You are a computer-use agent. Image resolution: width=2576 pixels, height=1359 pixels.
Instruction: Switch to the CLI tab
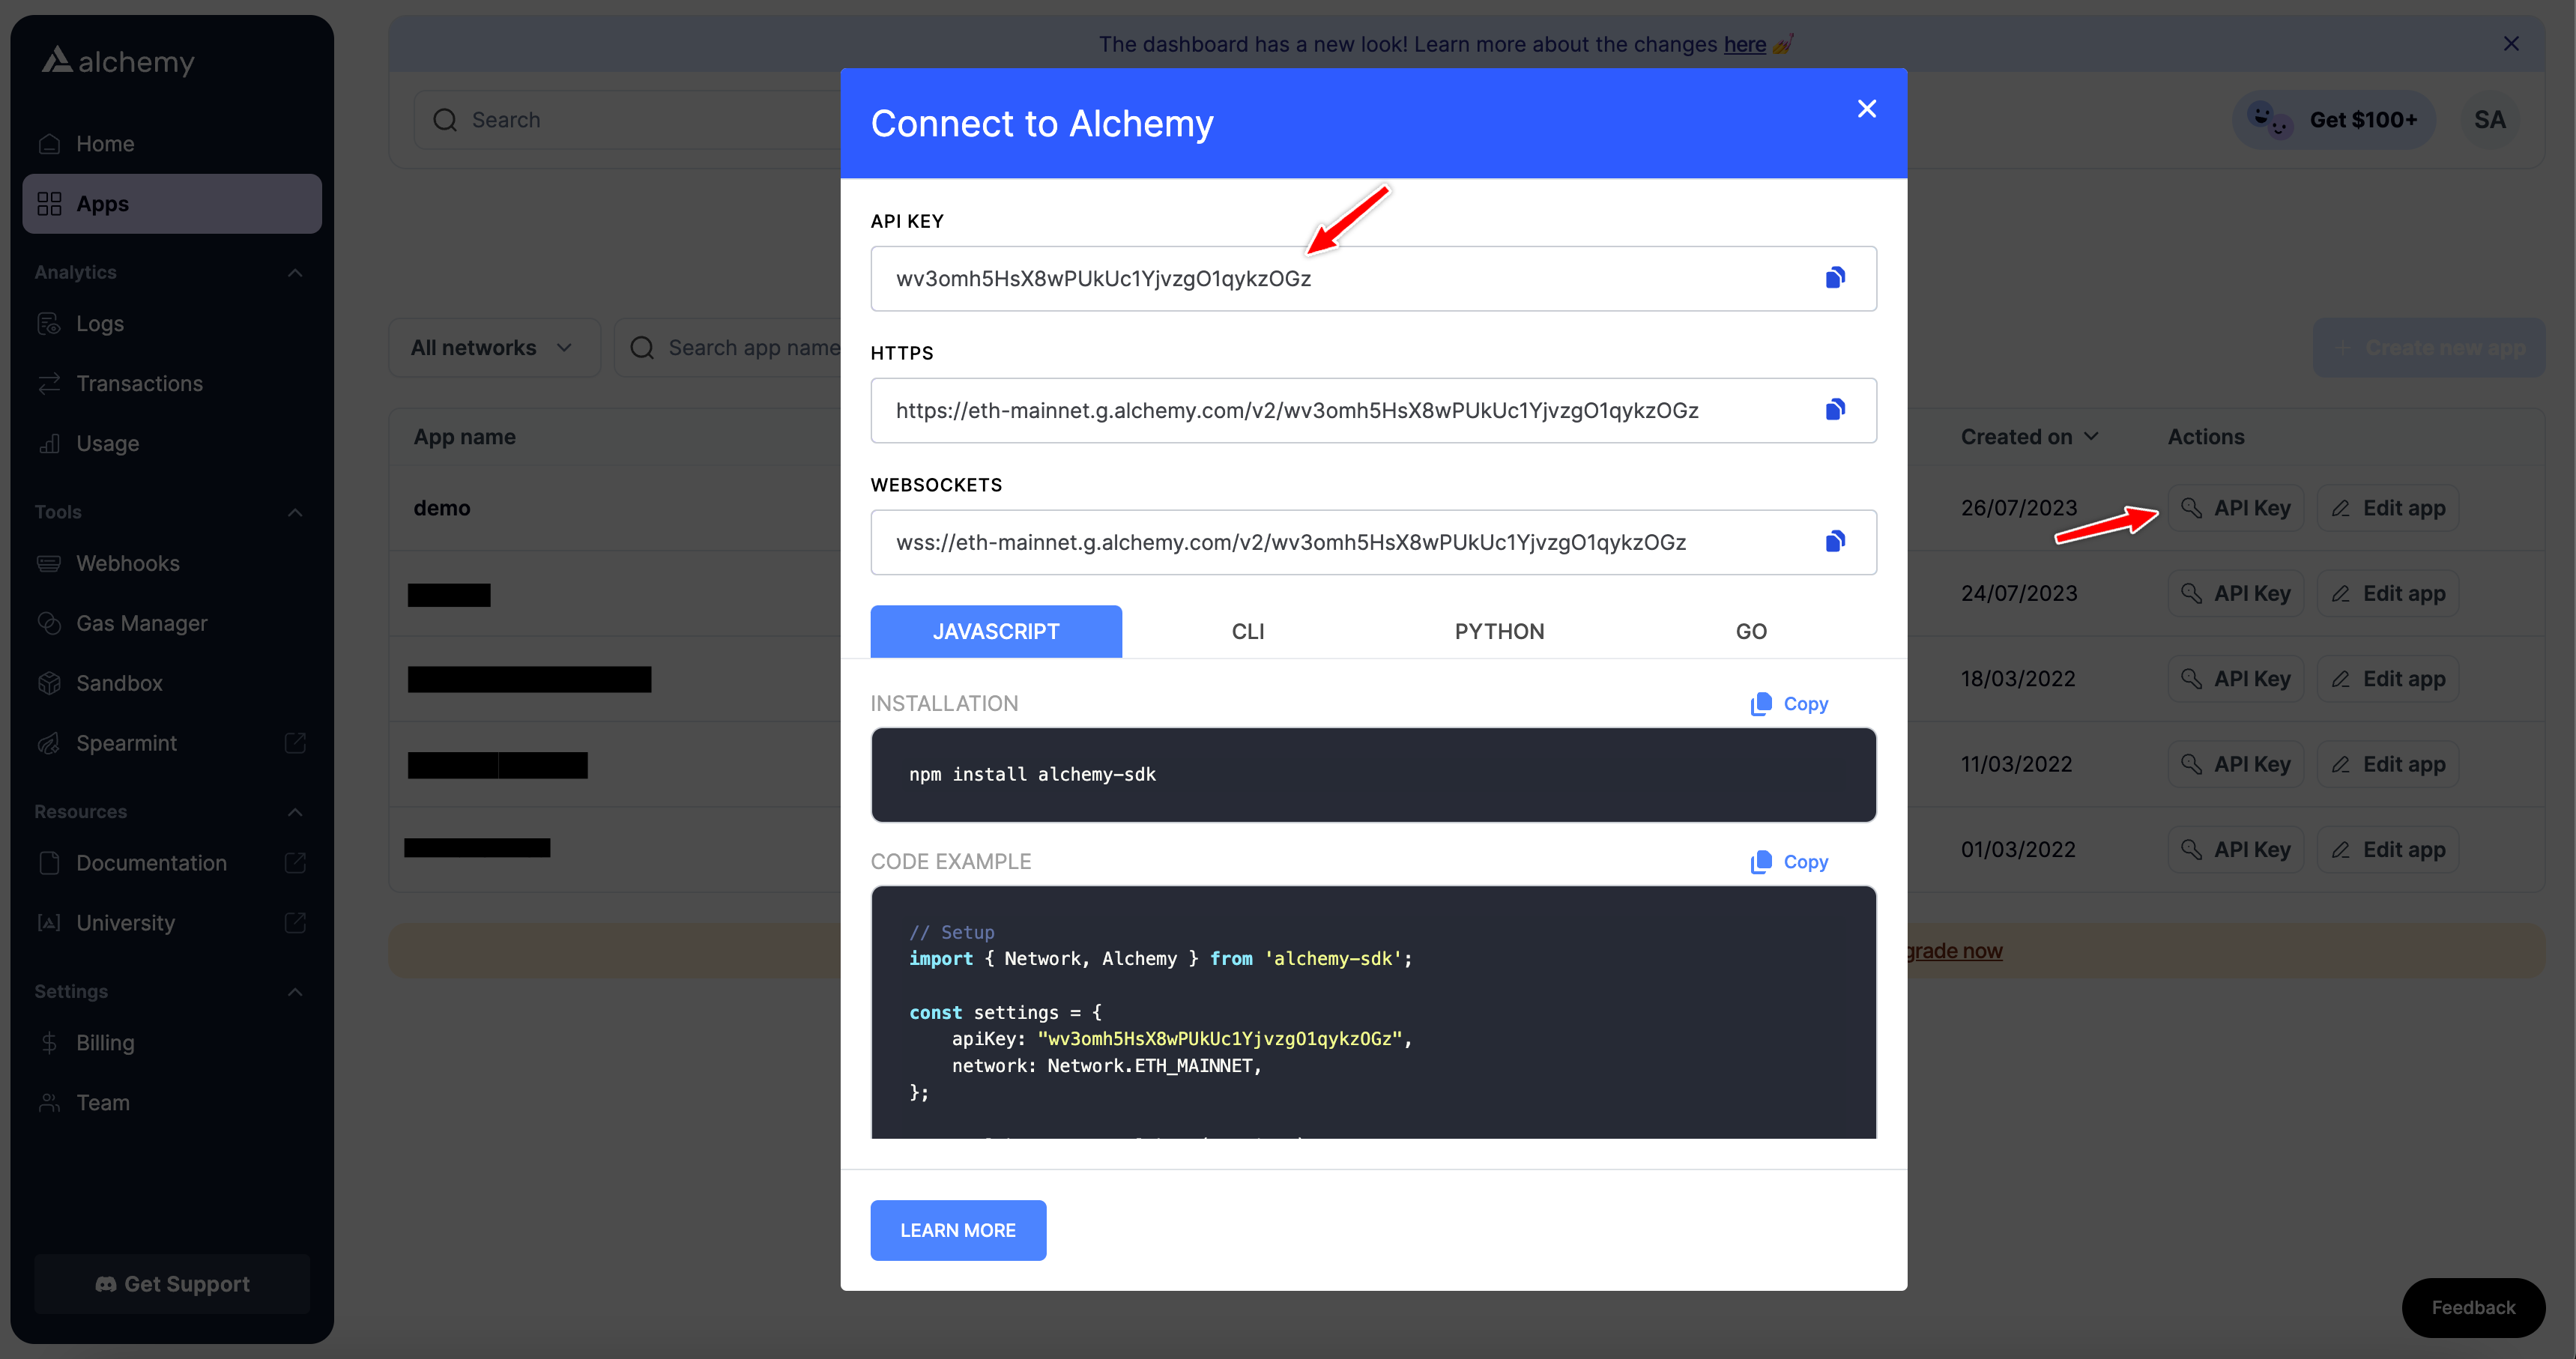(1247, 631)
